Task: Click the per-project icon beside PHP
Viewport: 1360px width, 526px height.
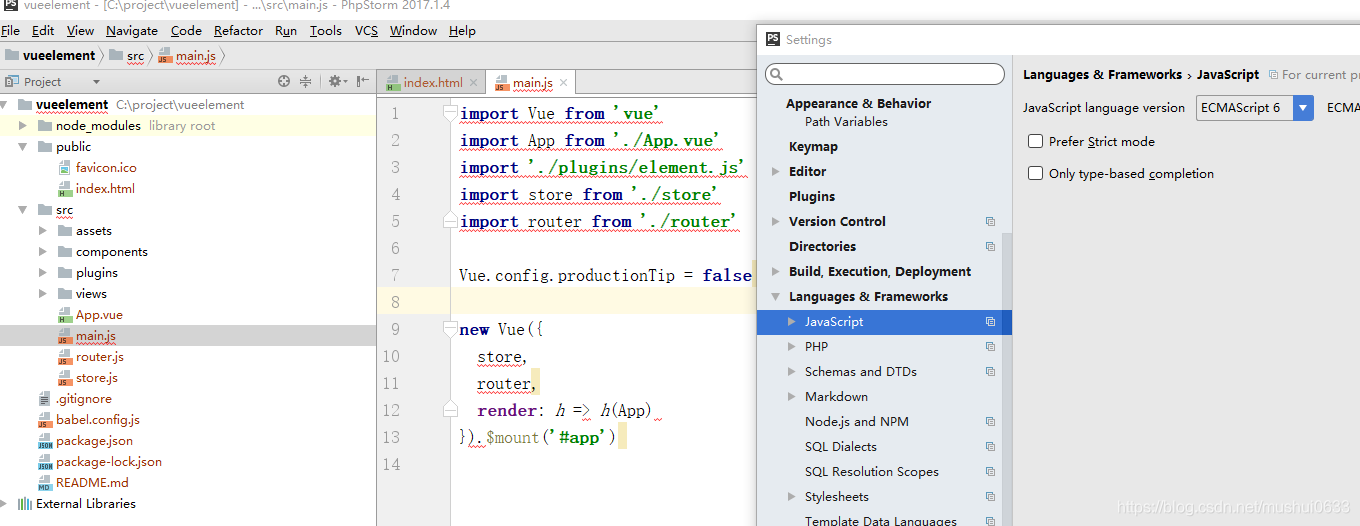Action: pyautogui.click(x=990, y=347)
